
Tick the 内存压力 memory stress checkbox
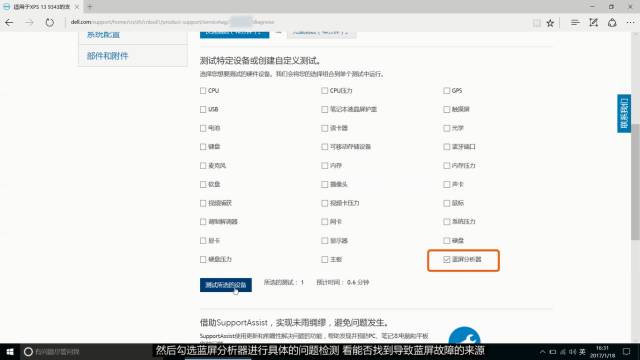click(x=447, y=165)
